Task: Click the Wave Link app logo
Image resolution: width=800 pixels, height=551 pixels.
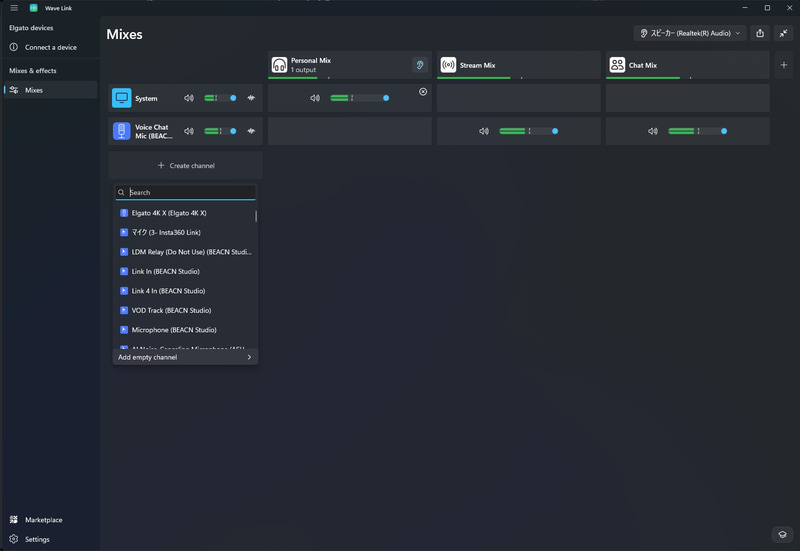Action: click(x=34, y=8)
